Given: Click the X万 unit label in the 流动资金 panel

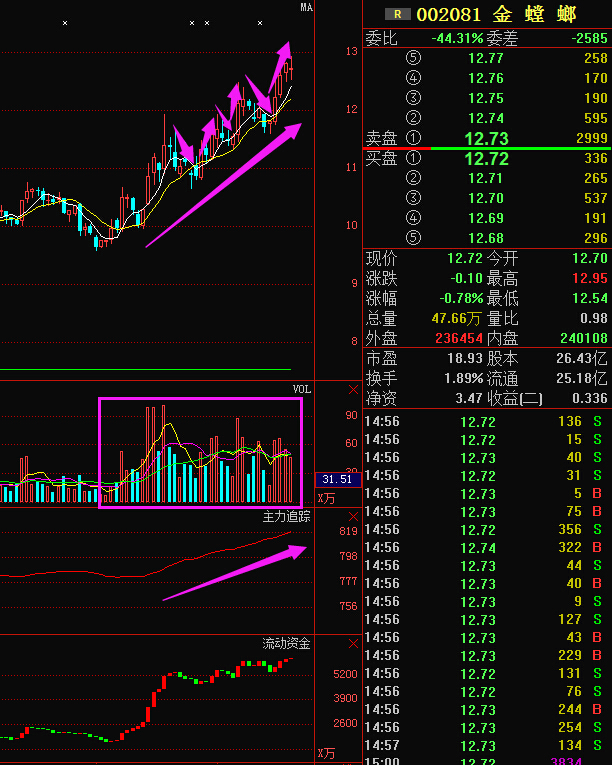Looking at the screenshot, I should [326, 753].
